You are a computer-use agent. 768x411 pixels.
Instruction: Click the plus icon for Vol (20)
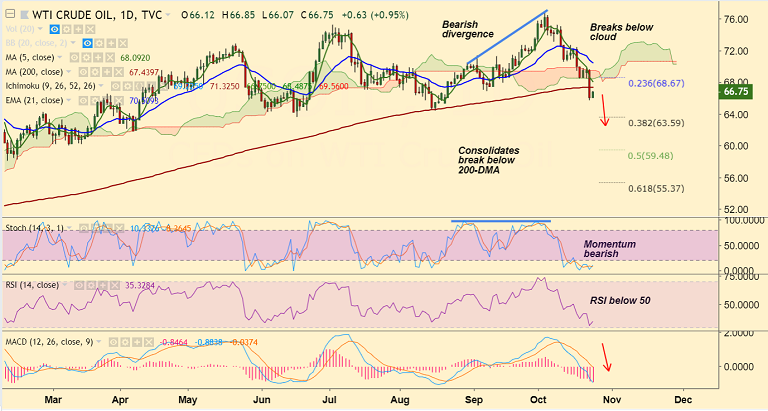point(78,29)
